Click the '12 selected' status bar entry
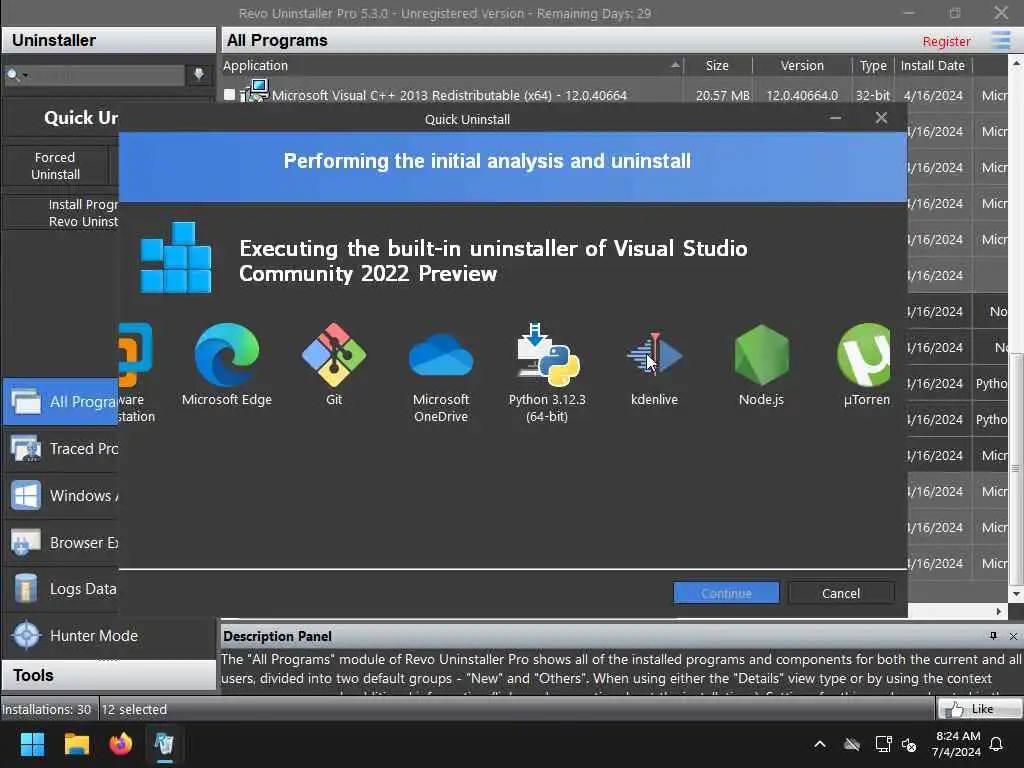 [134, 709]
